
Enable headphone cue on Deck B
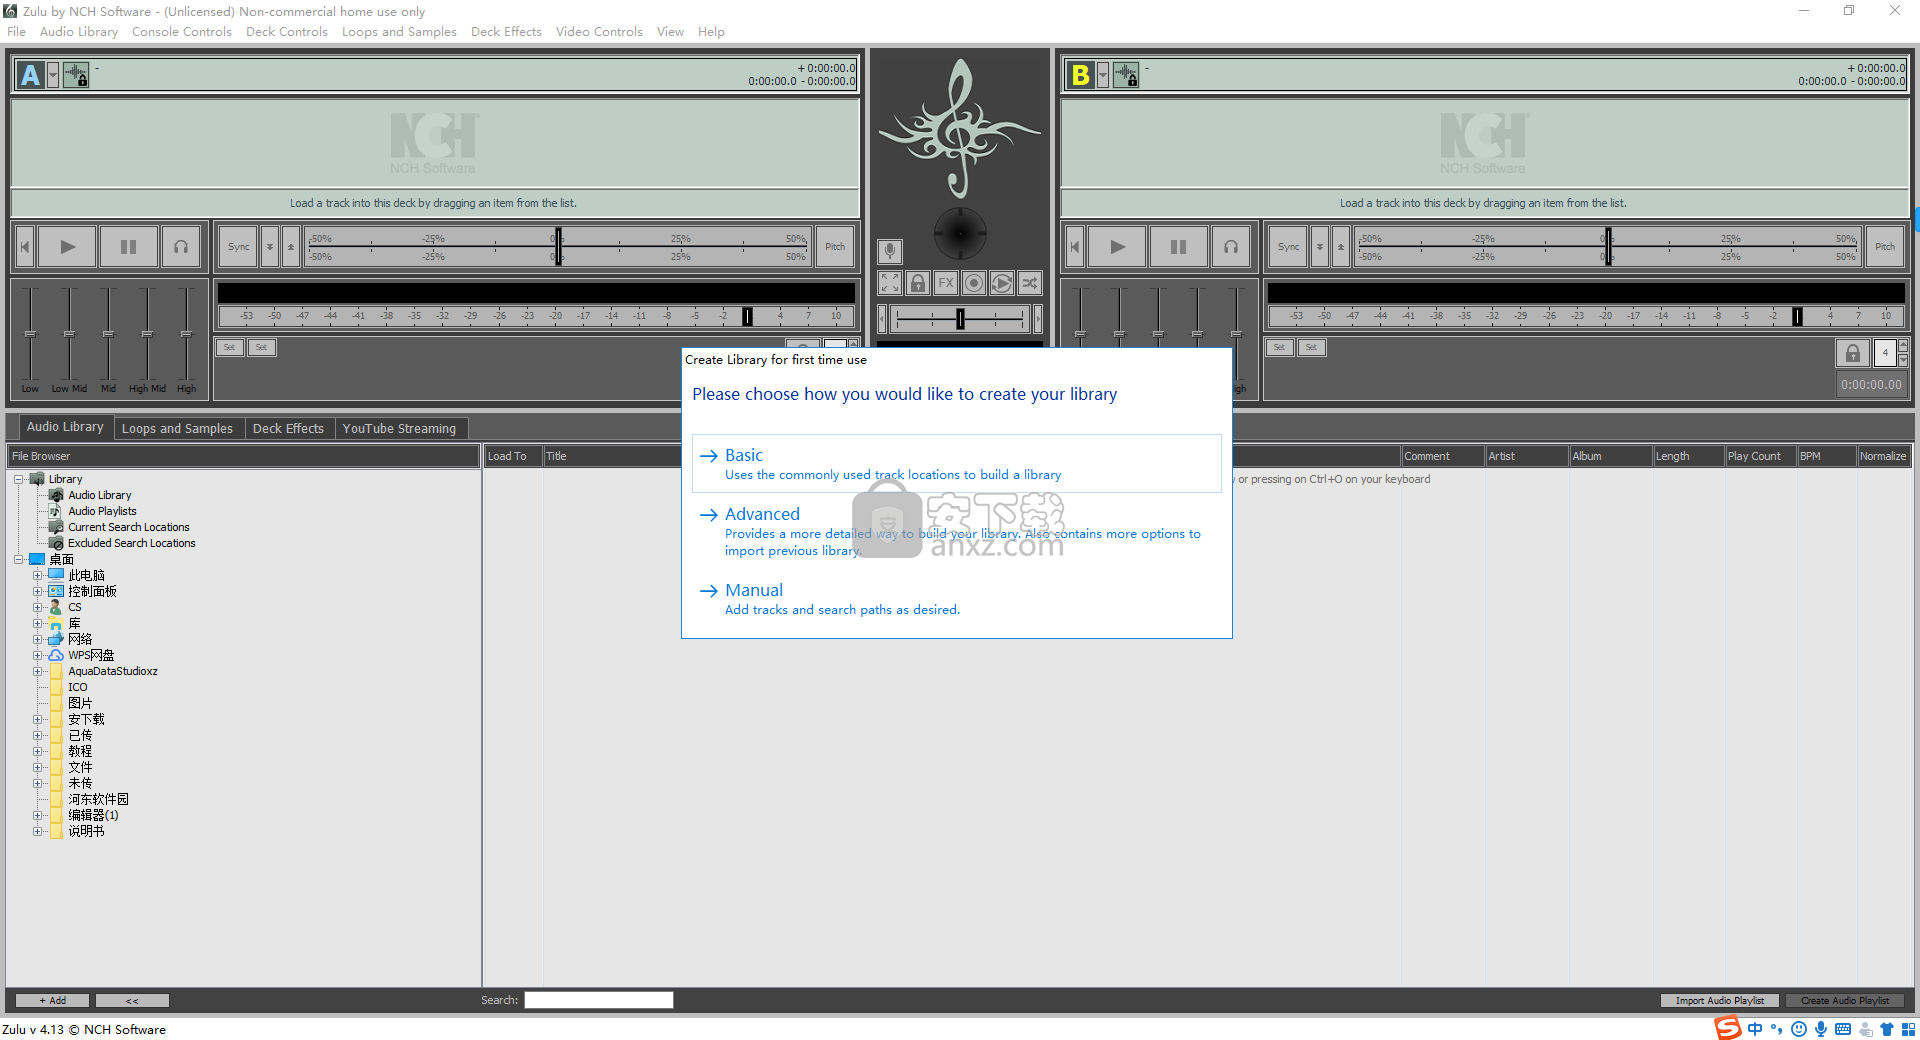click(1231, 247)
